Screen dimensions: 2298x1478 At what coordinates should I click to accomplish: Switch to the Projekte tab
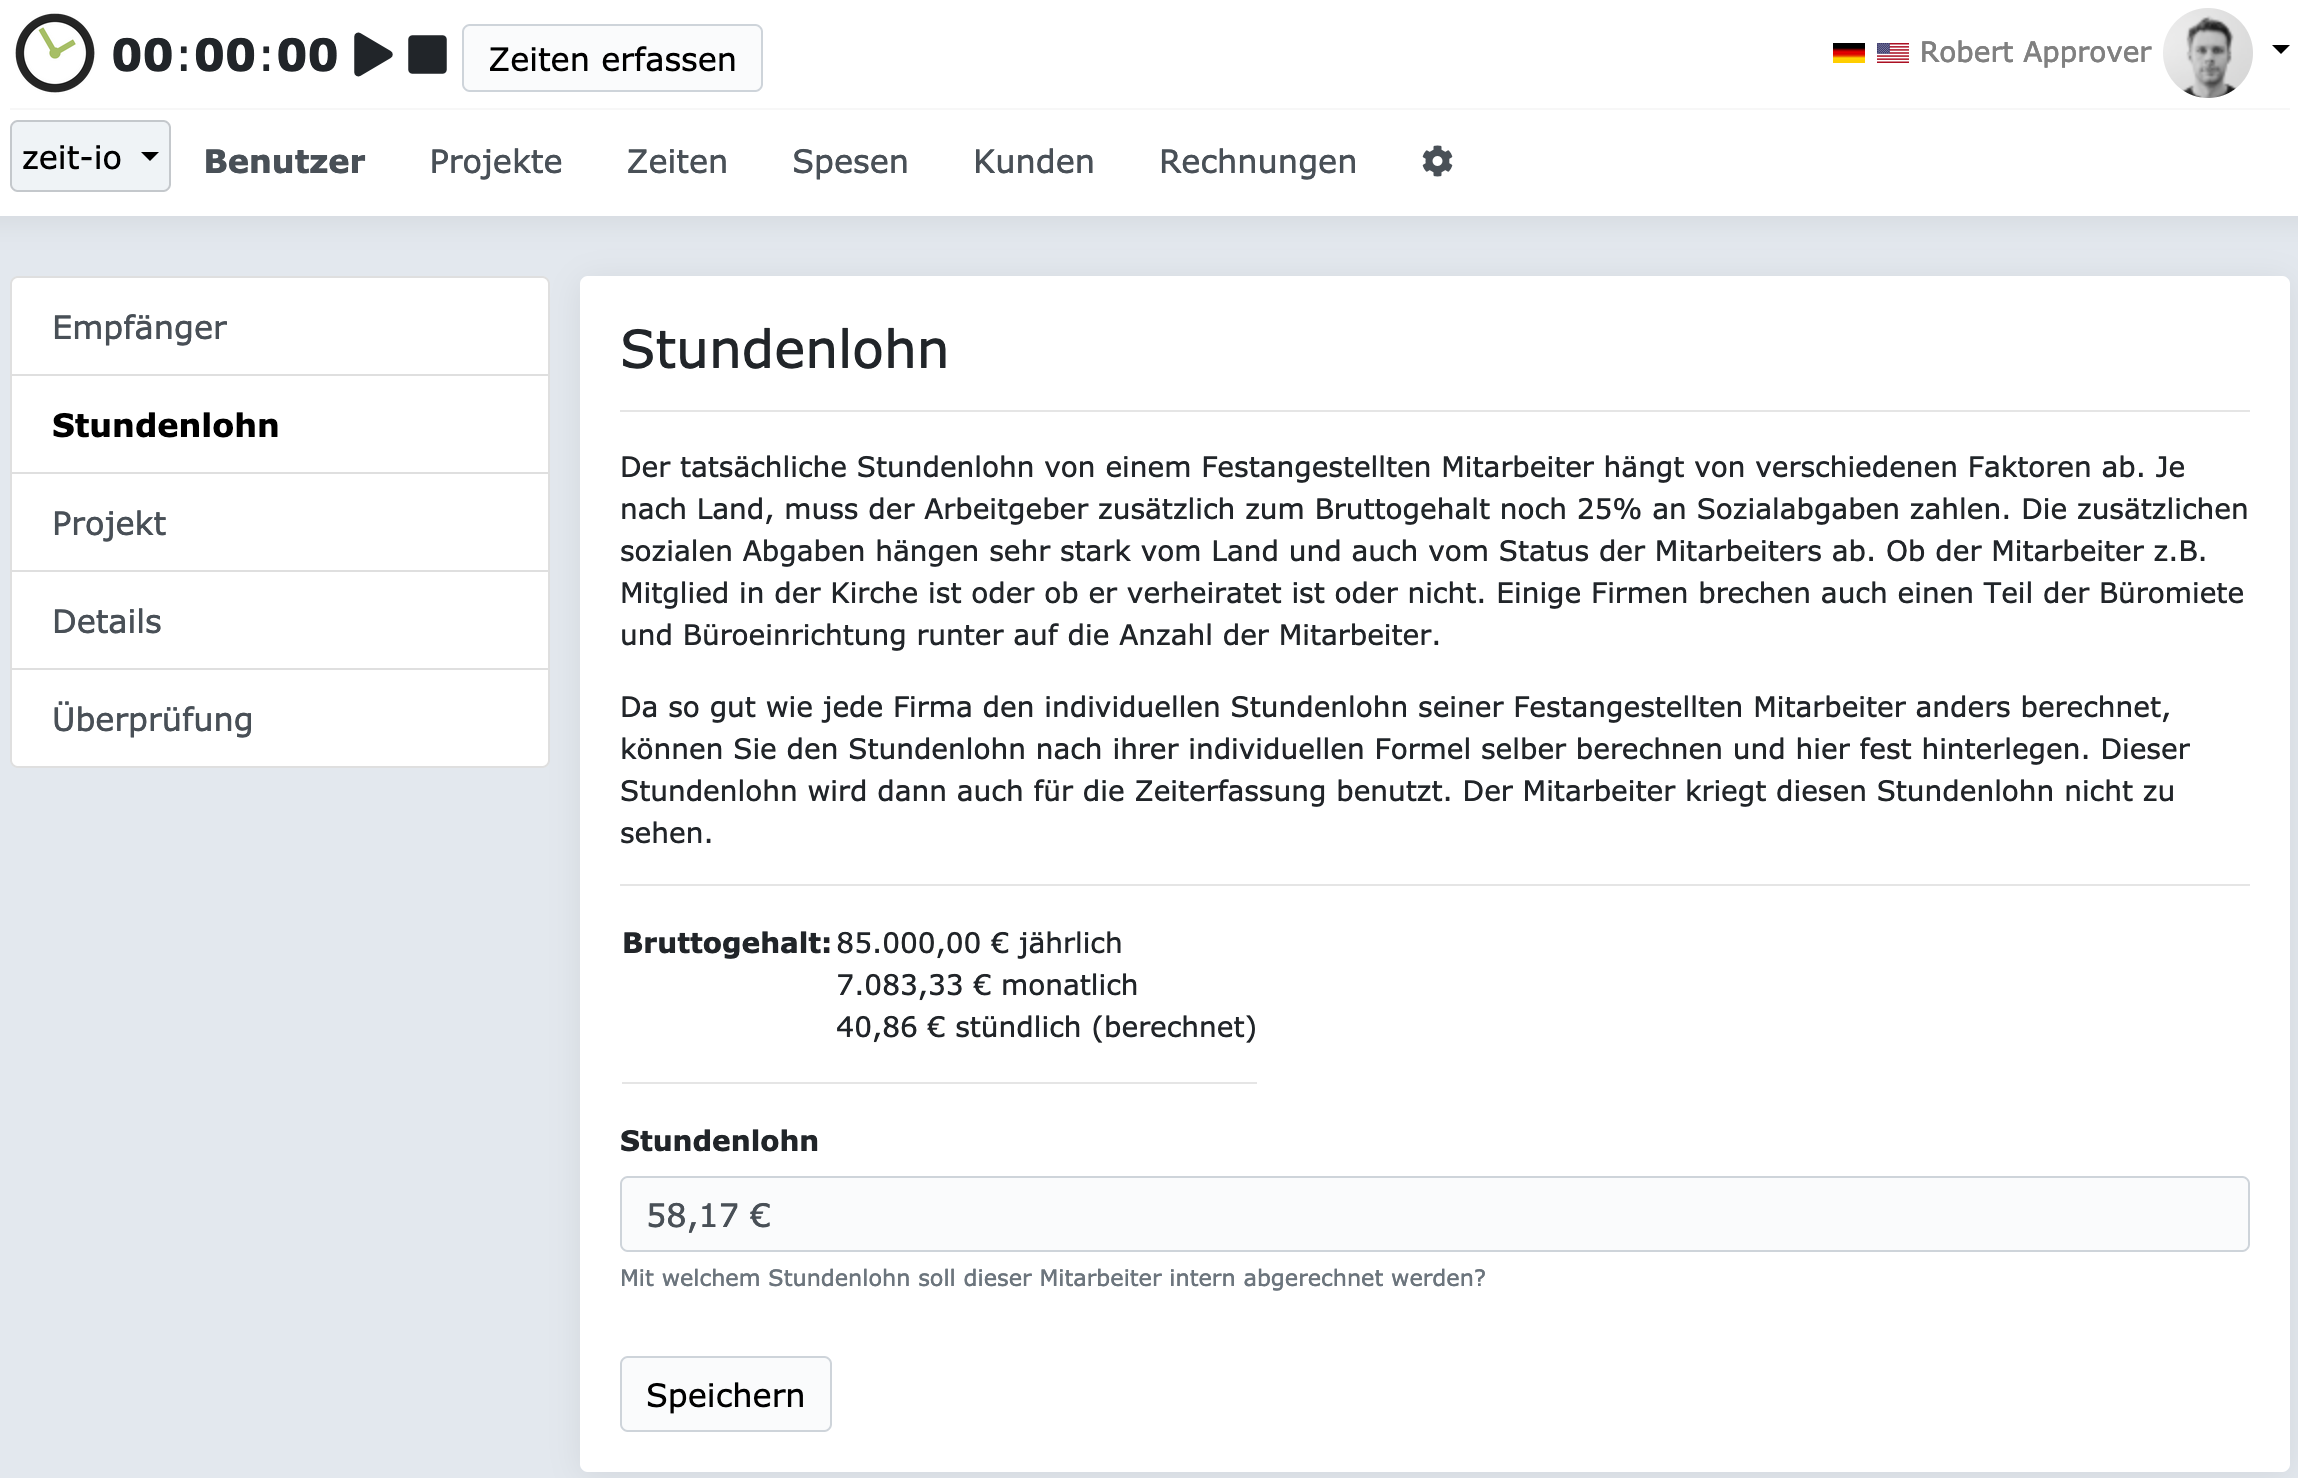click(x=495, y=161)
